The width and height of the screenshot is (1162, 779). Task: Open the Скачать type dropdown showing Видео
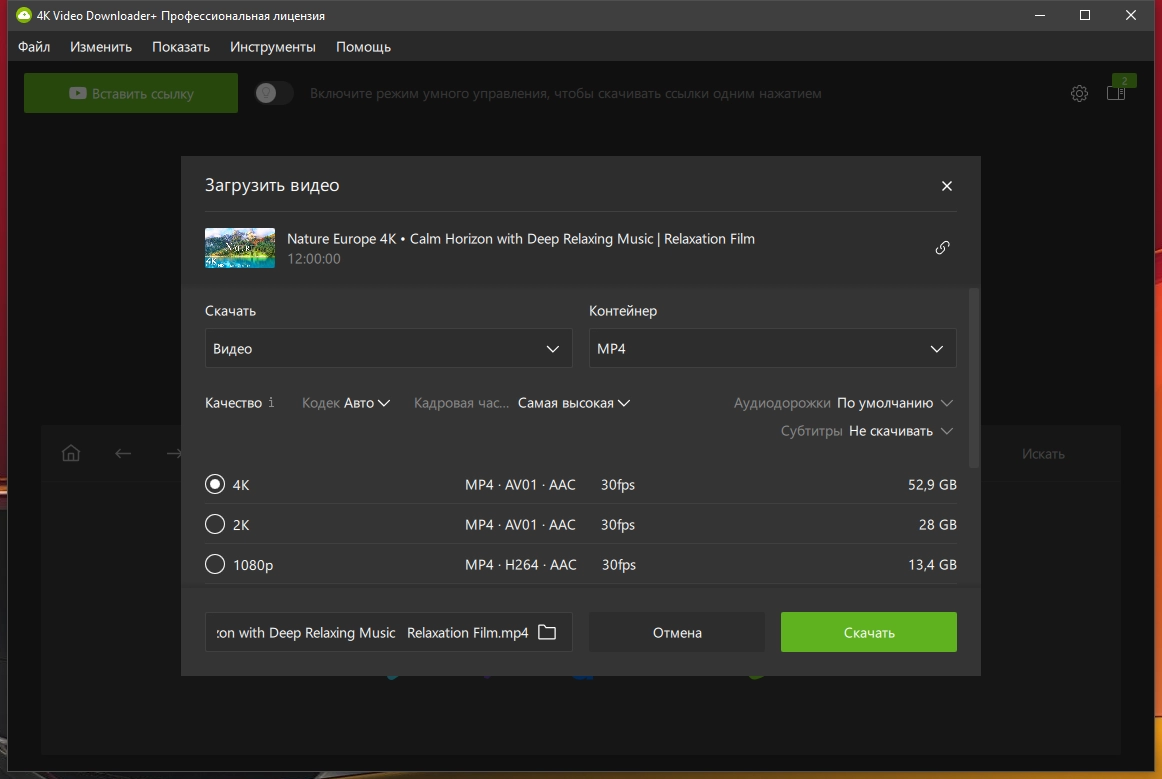[388, 348]
